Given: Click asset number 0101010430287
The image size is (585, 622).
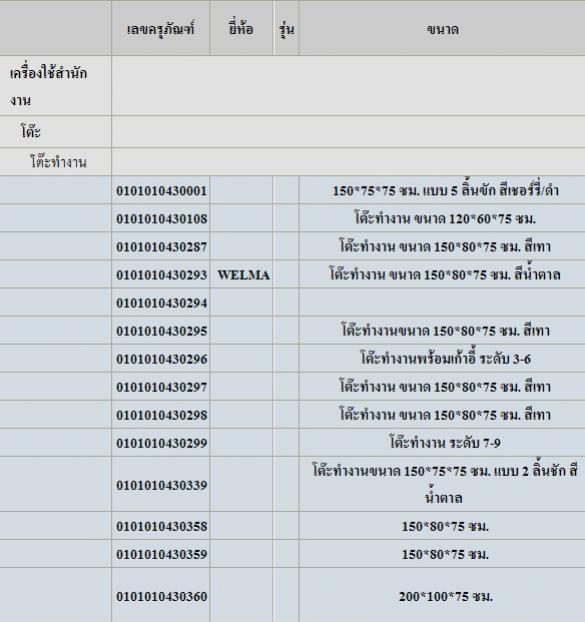Looking at the screenshot, I should click(x=161, y=247).
